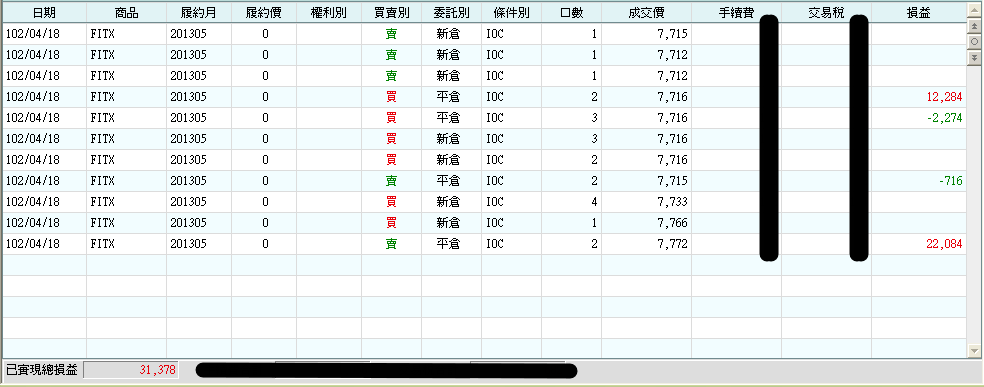Click 新倉 in the 7,733 price row

point(448,202)
